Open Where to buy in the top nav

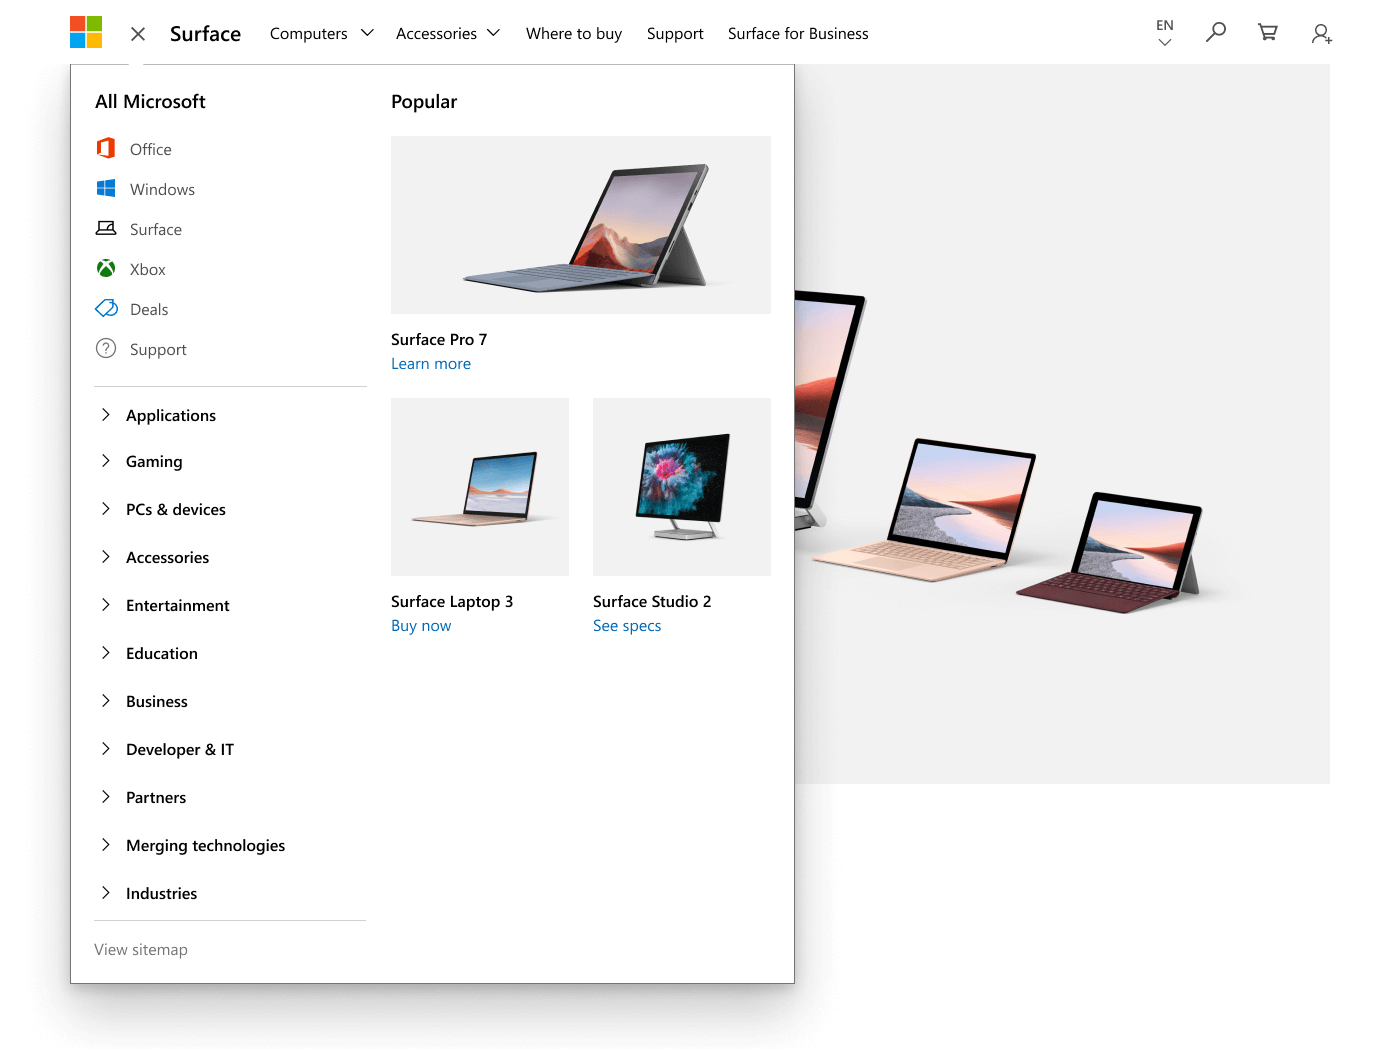574,33
